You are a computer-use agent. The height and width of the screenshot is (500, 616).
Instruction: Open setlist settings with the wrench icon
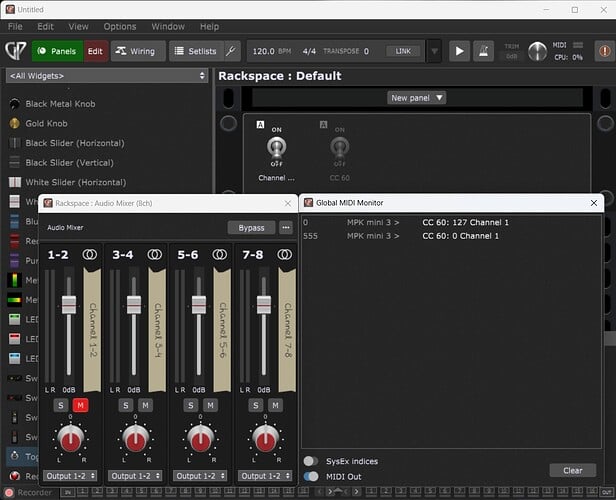[x=231, y=51]
